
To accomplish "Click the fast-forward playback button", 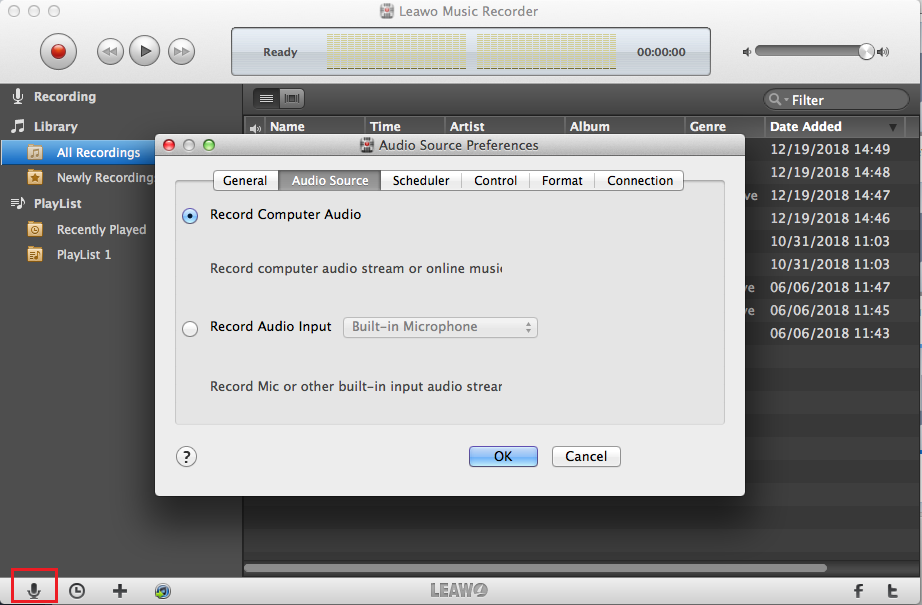I will point(180,51).
